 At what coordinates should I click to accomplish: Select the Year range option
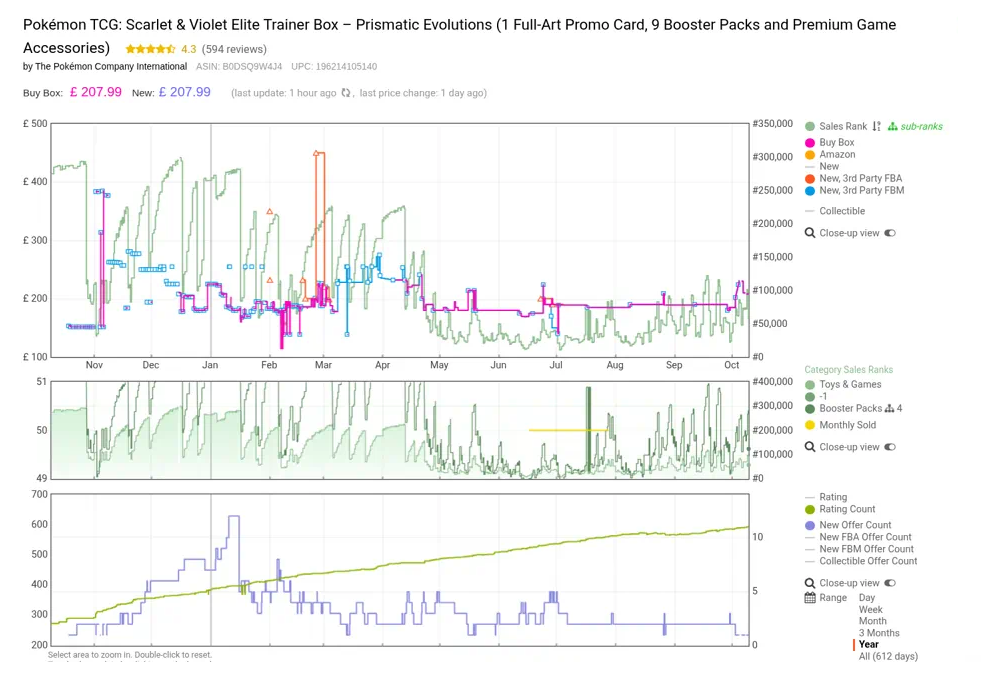coord(869,645)
